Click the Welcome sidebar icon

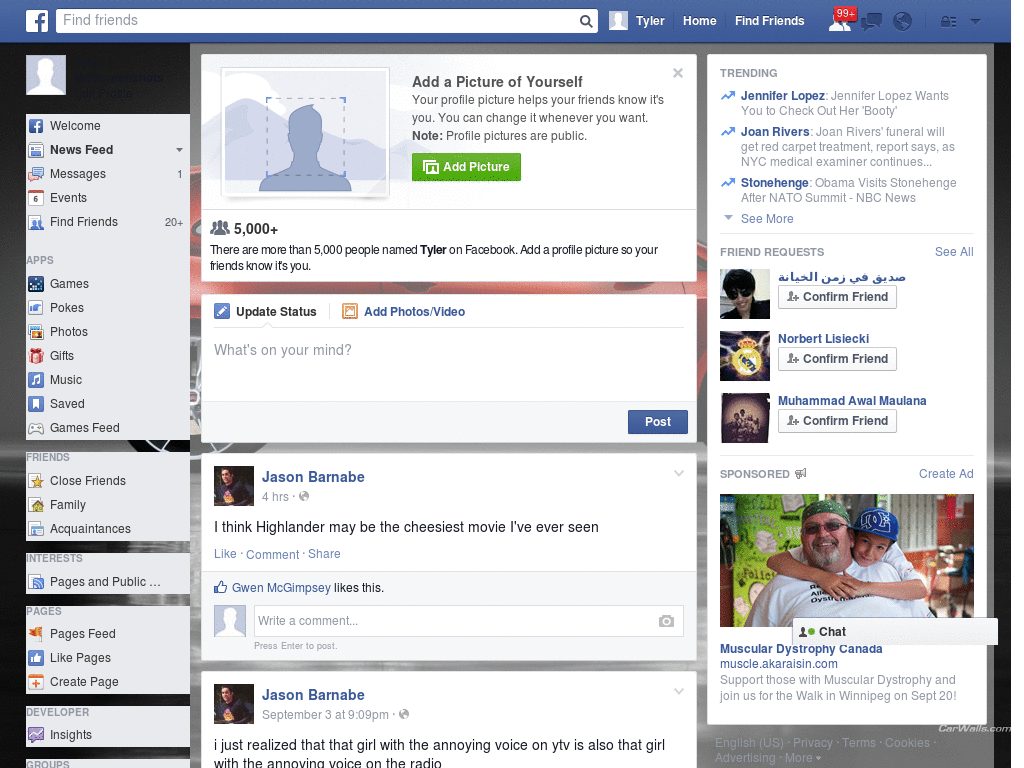(x=36, y=126)
